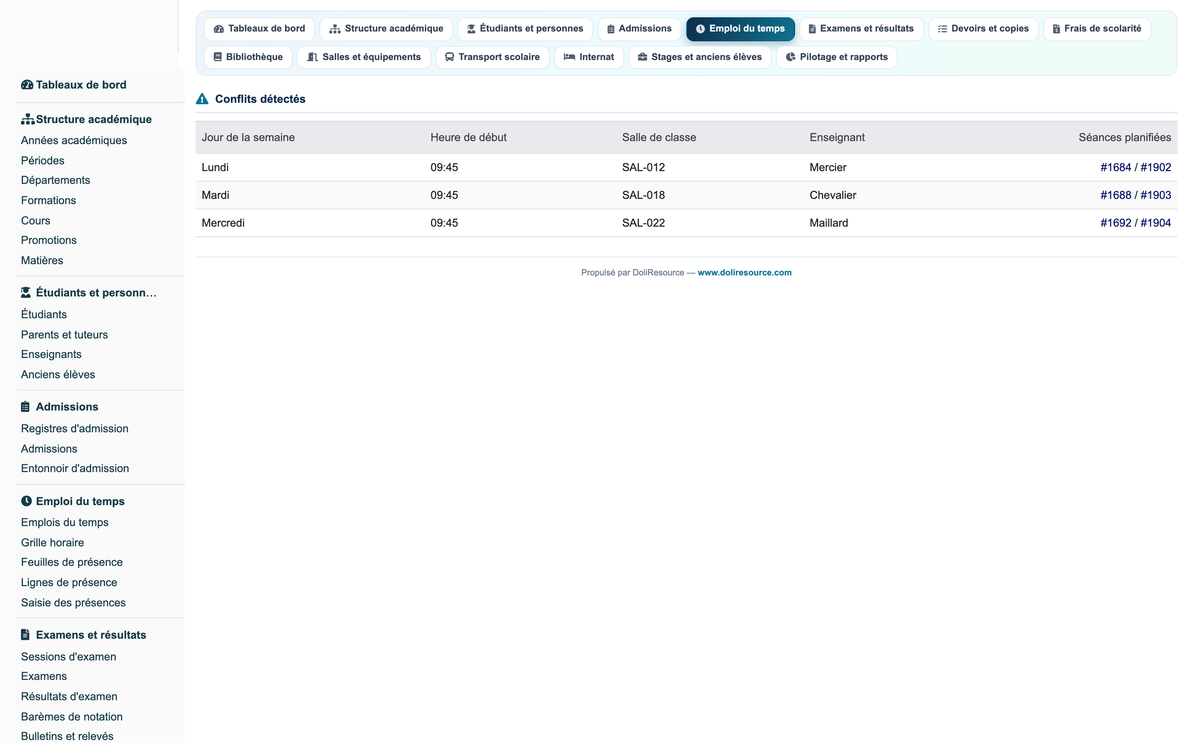
Task: Click the checklist icon in Devoirs et copies tab
Action: coord(943,29)
